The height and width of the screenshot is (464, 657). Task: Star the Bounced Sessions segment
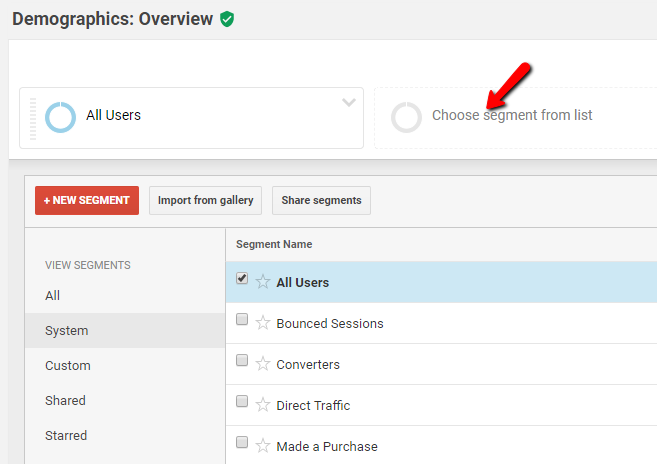(263, 323)
